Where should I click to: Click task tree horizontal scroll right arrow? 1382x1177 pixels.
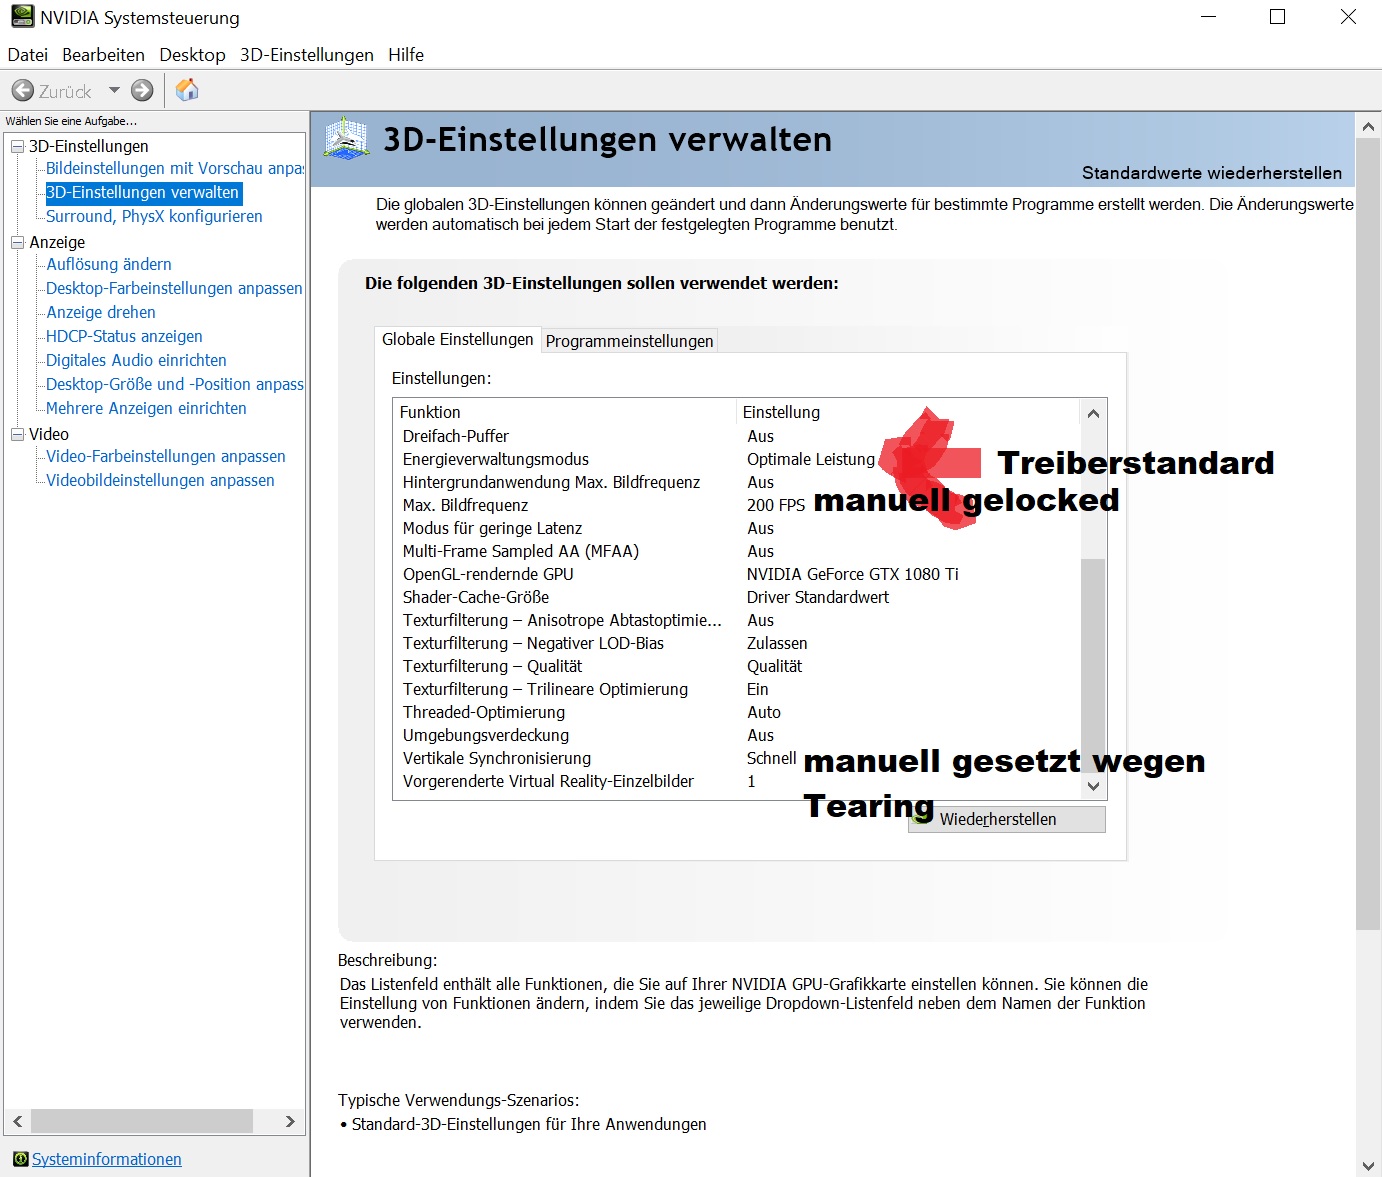[290, 1121]
